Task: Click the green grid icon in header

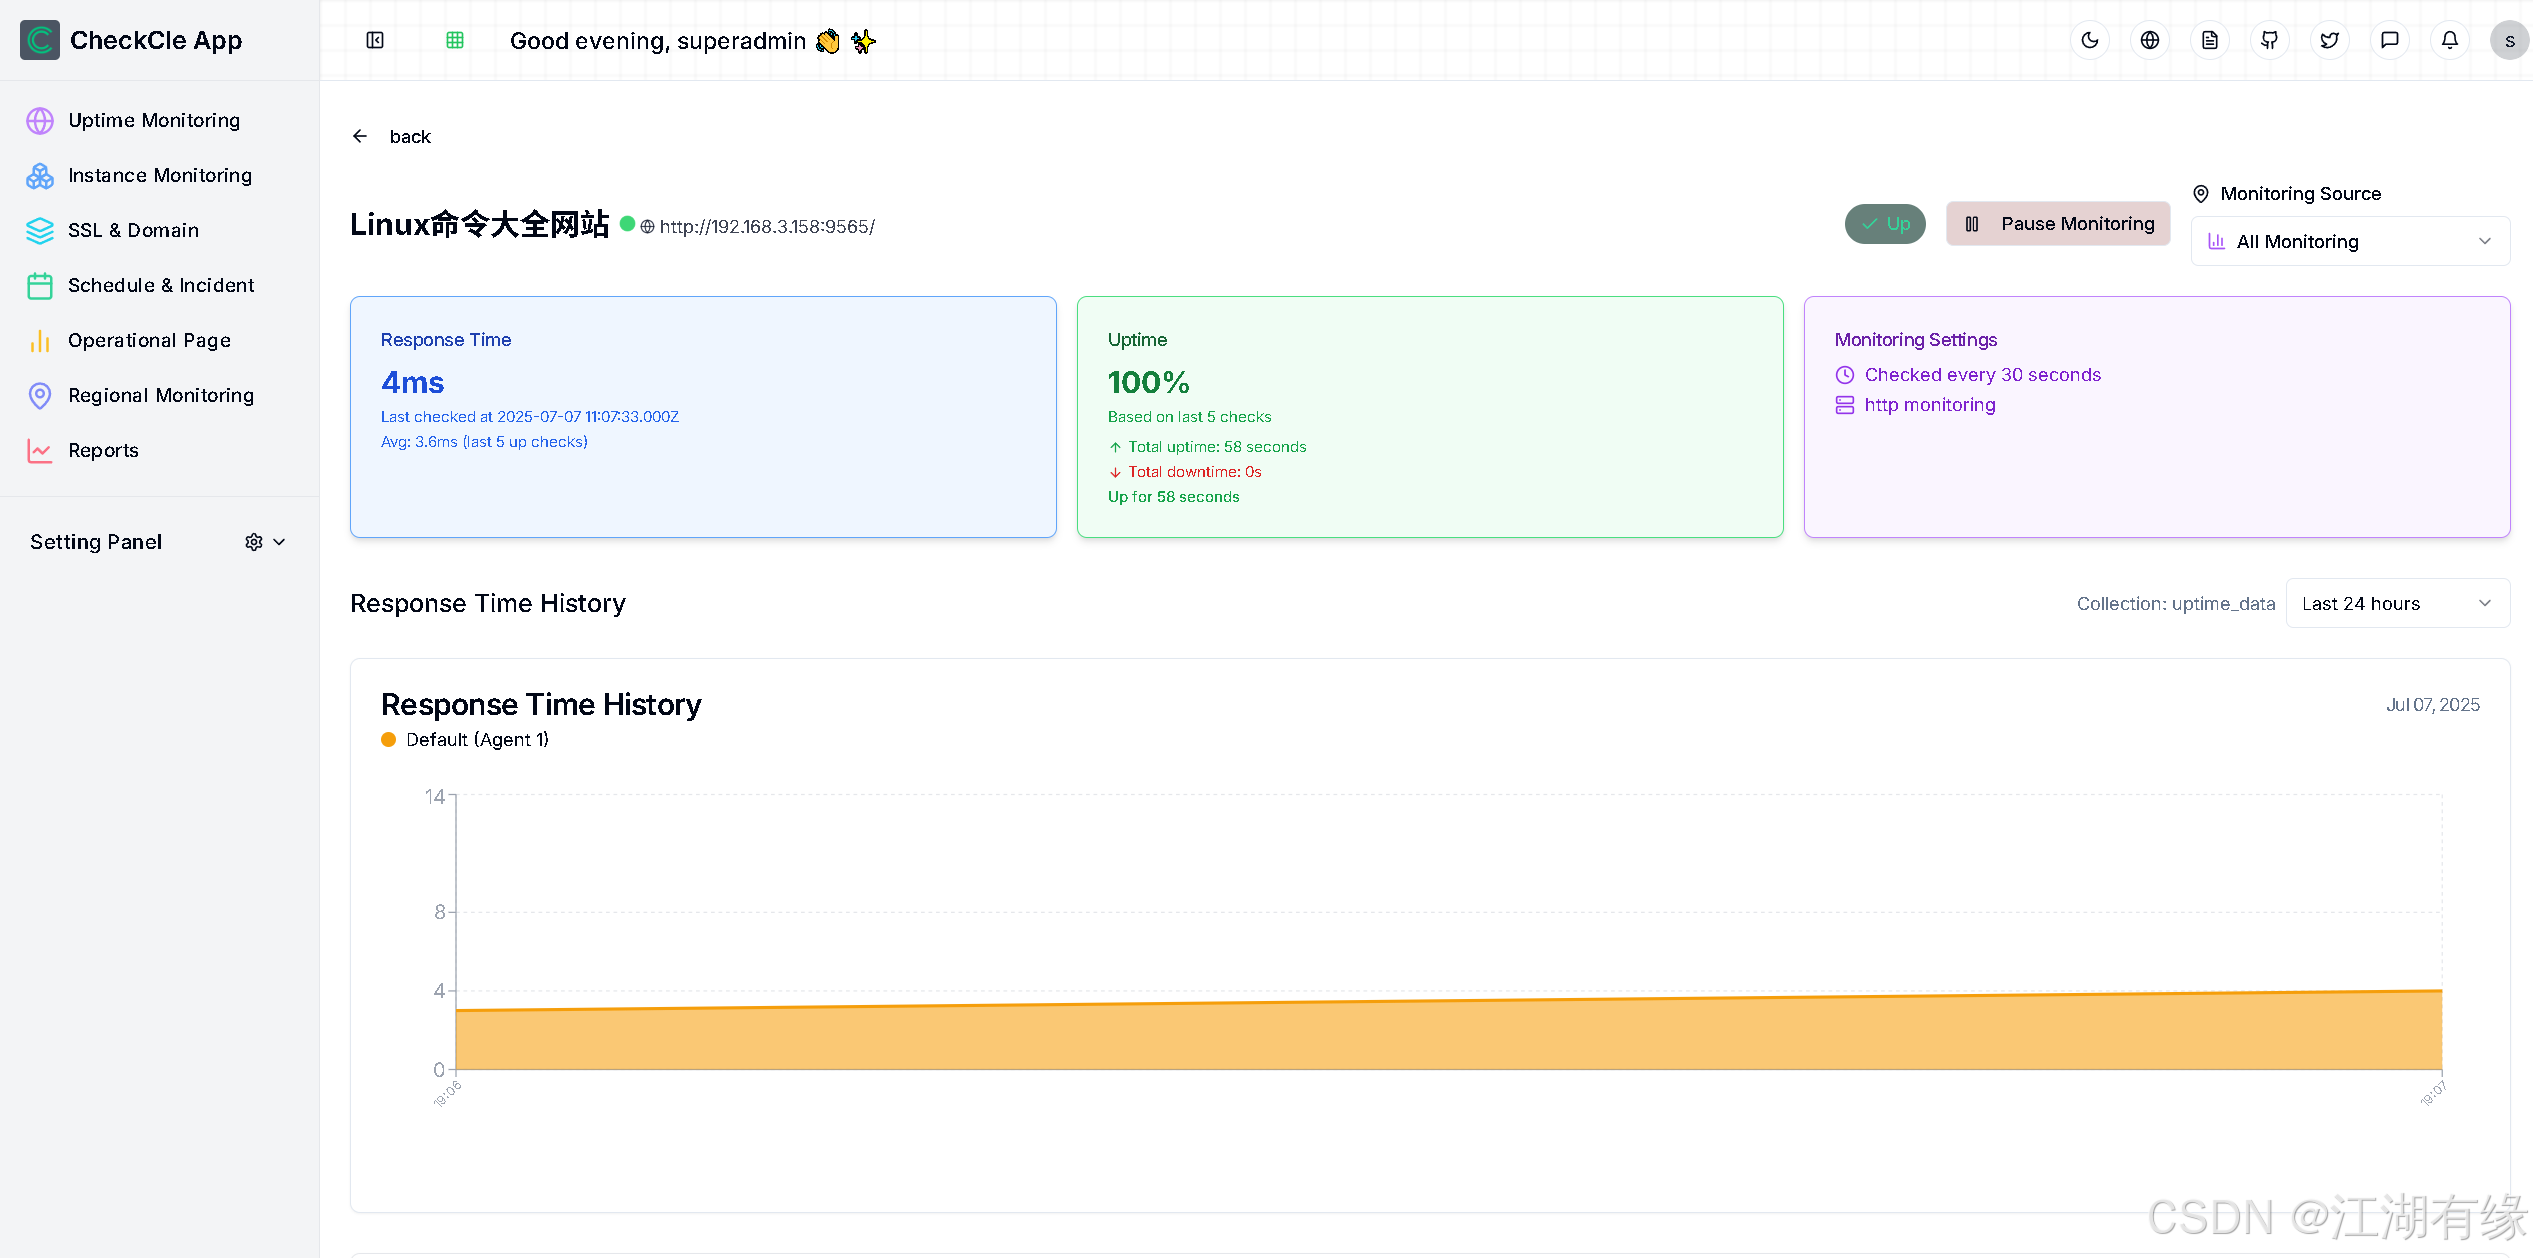Action: tap(455, 40)
